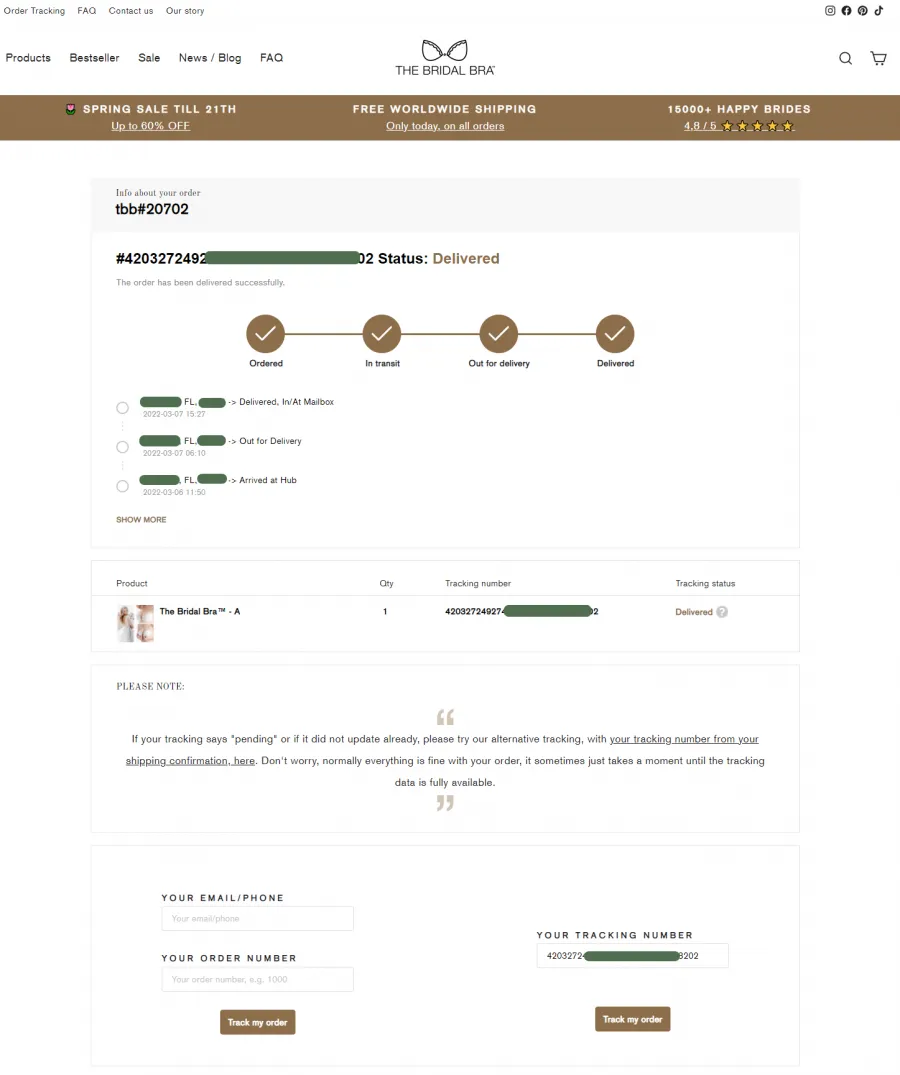Open Our story in the top bar
The width and height of the screenshot is (900, 1075).
click(x=185, y=11)
